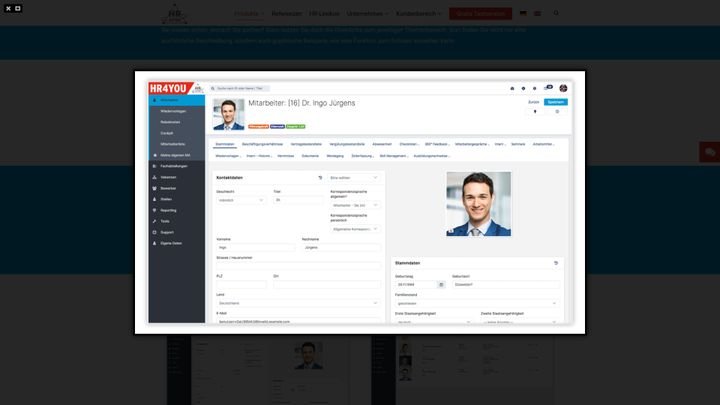Image resolution: width=720 pixels, height=405 pixels.
Task: Open the Geschlecht dropdown
Action: click(x=241, y=200)
